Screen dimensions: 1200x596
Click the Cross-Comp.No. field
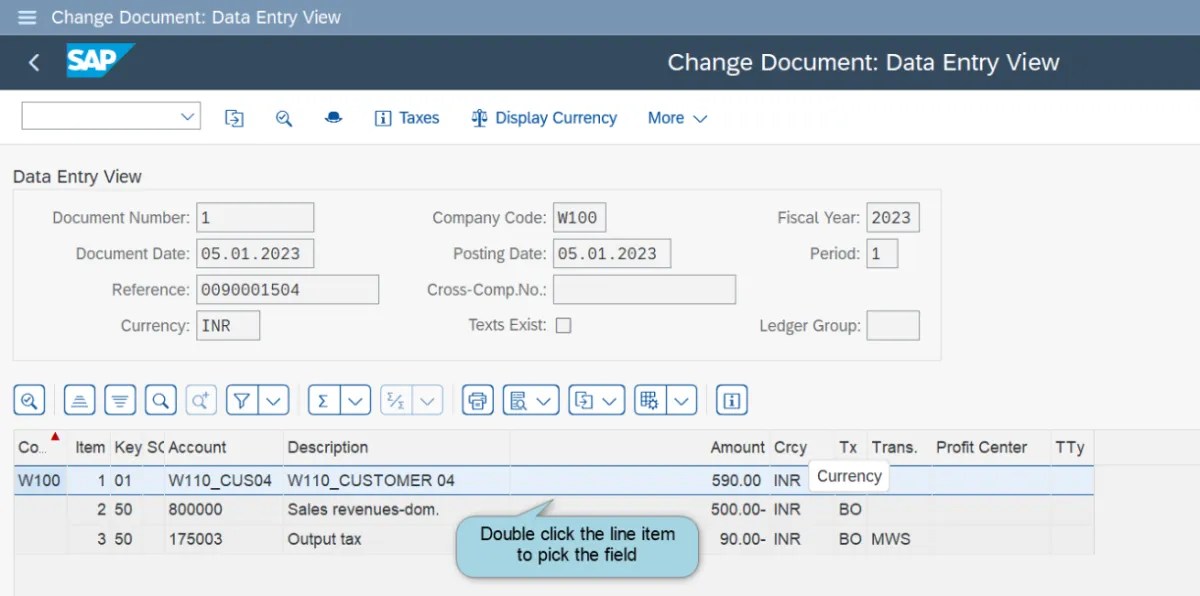(x=644, y=290)
